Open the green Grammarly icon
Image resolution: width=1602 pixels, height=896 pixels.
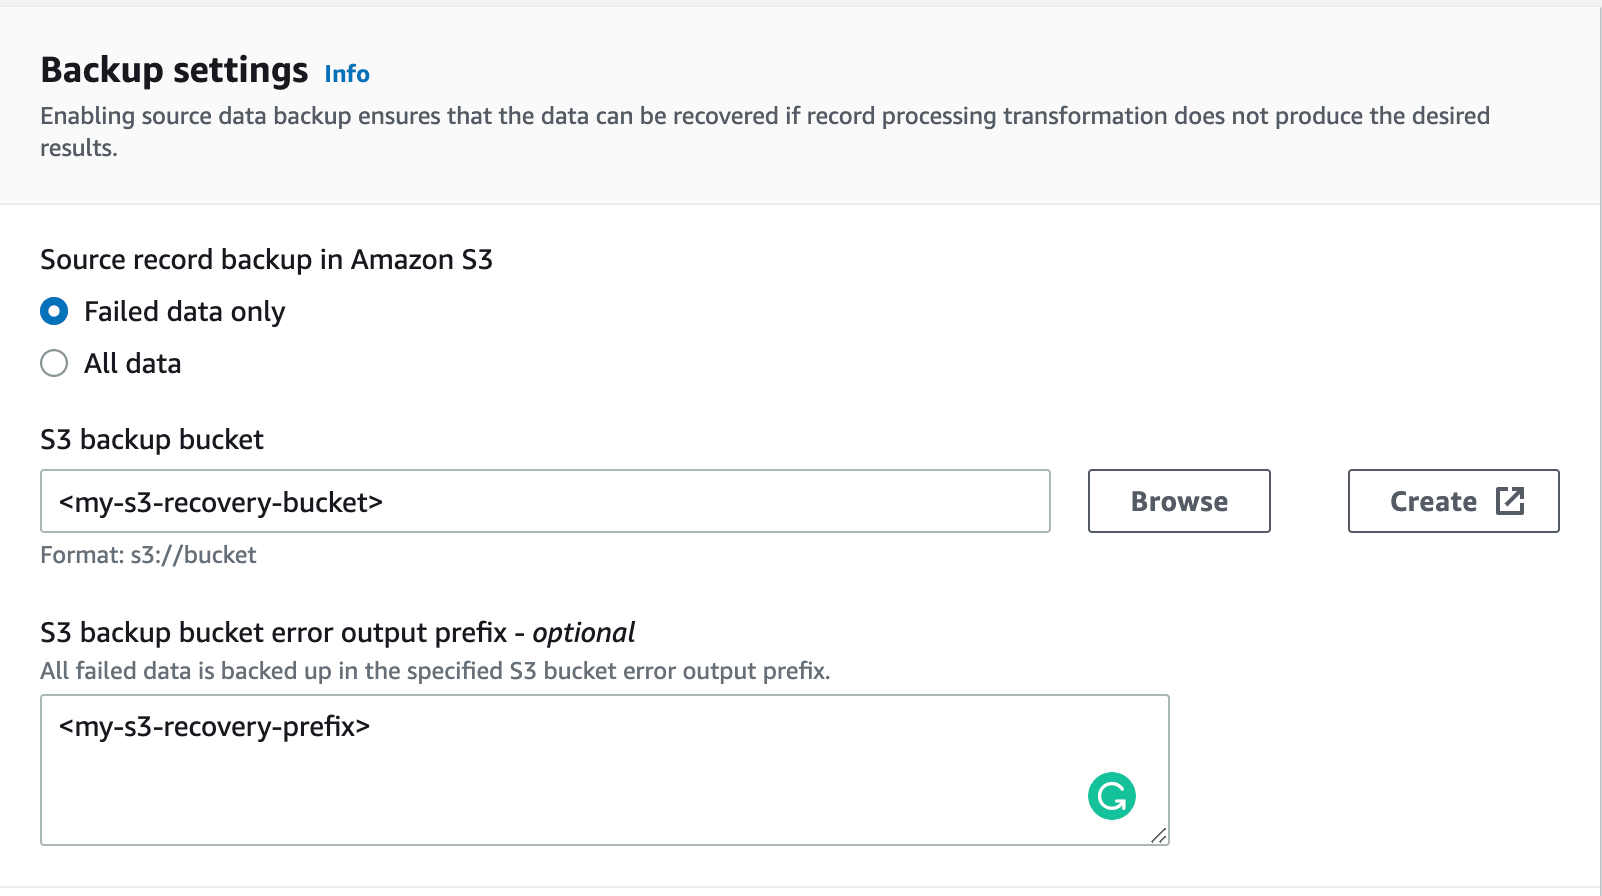(x=1112, y=796)
